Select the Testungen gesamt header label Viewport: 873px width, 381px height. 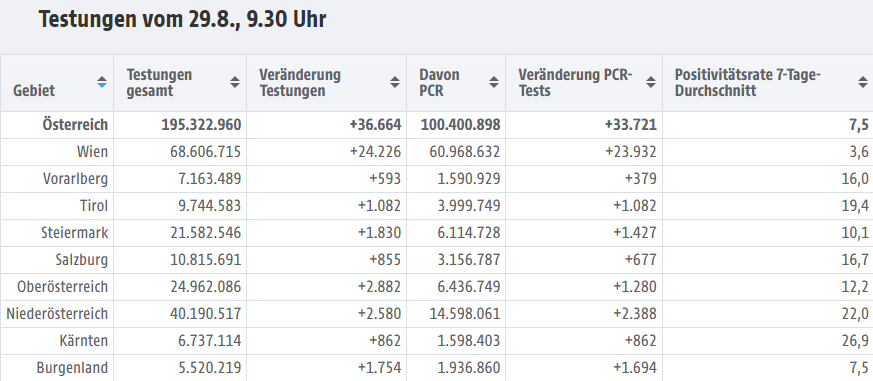159,82
